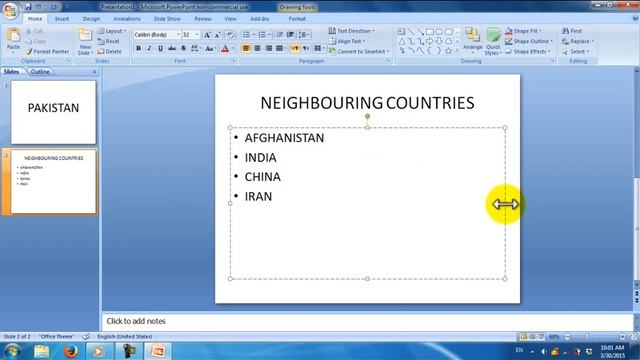Screen dimensions: 640x360
Task: Open the Layout dropdown
Action: (x=111, y=31)
